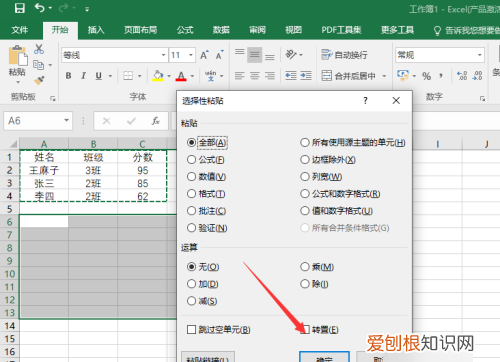The width and height of the screenshot is (500, 362).
Task: Click the Format Painter brush icon
Action: [39, 80]
